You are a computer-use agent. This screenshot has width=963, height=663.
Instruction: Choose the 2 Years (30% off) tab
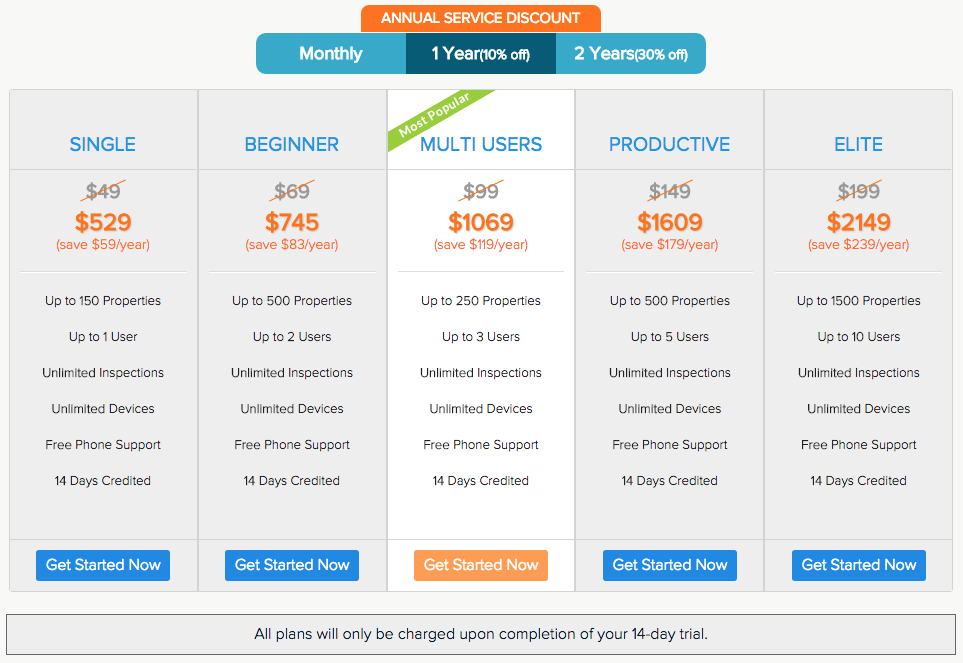pyautogui.click(x=631, y=53)
